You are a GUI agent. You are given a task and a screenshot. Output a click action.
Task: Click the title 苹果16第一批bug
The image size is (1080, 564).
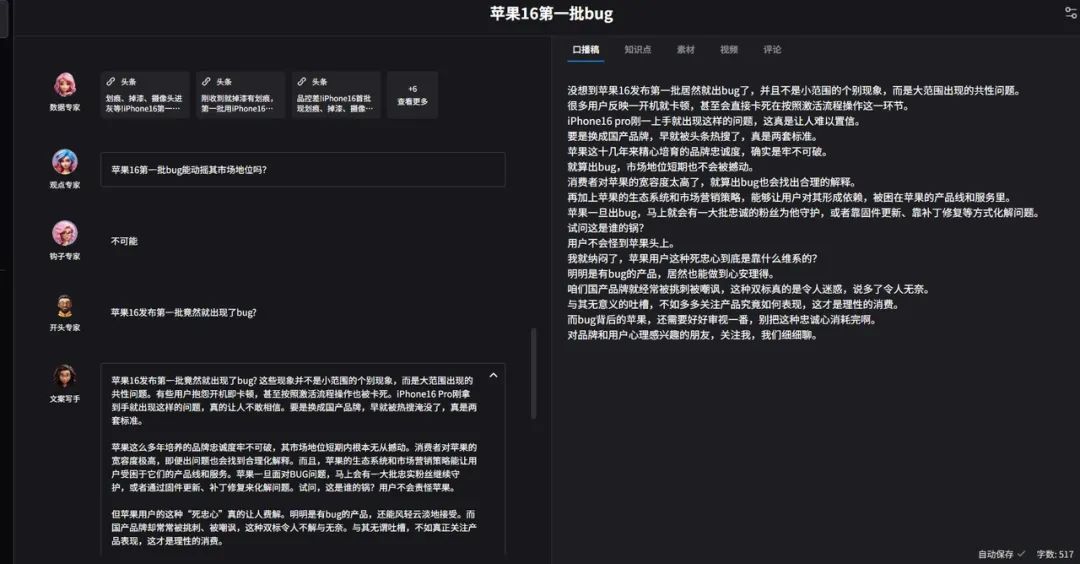pyautogui.click(x=551, y=14)
